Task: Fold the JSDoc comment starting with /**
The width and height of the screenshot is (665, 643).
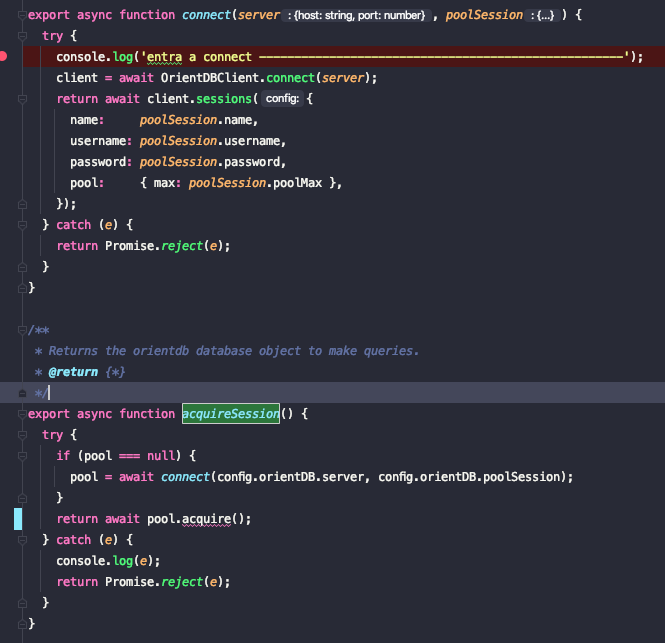Action: tap(22, 330)
